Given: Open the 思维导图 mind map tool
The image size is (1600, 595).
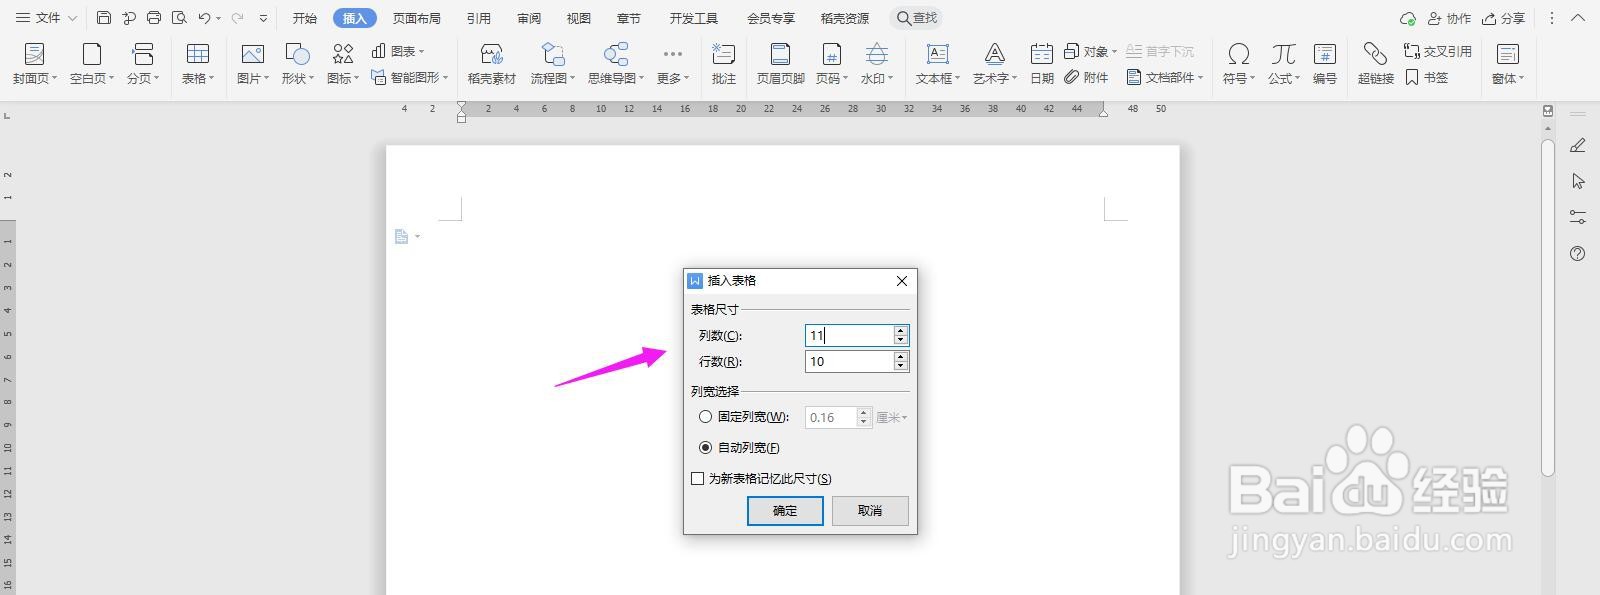Looking at the screenshot, I should click(616, 64).
